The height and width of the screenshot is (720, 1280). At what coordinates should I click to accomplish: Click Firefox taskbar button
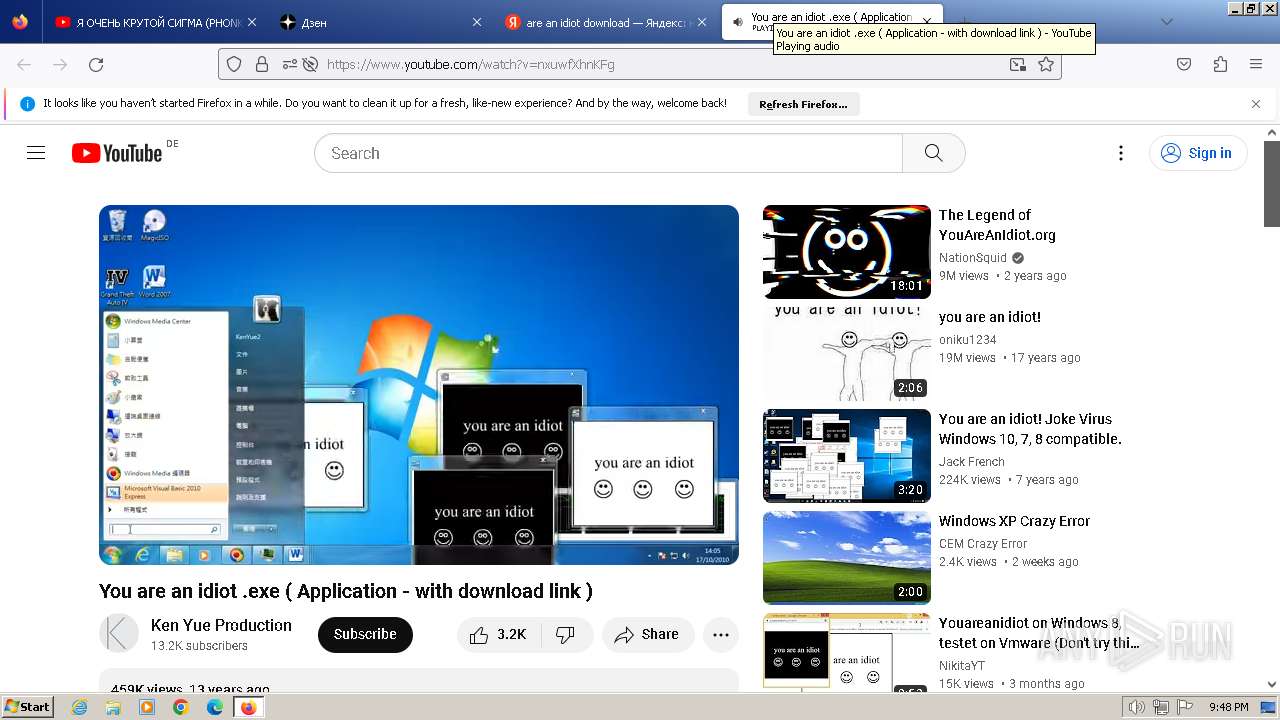tap(248, 707)
